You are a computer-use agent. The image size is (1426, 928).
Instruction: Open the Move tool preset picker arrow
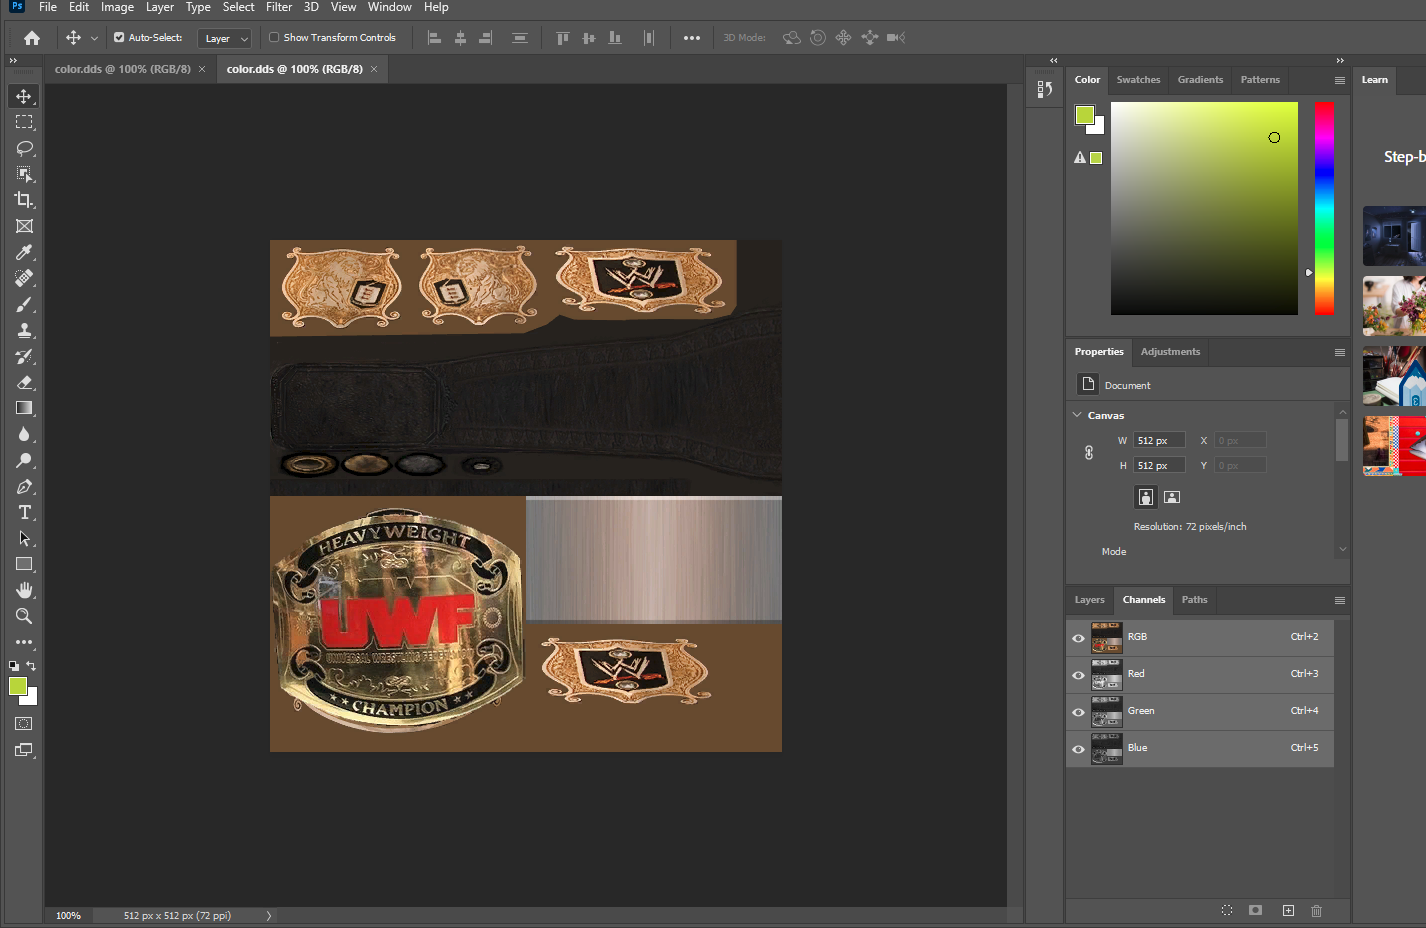94,38
